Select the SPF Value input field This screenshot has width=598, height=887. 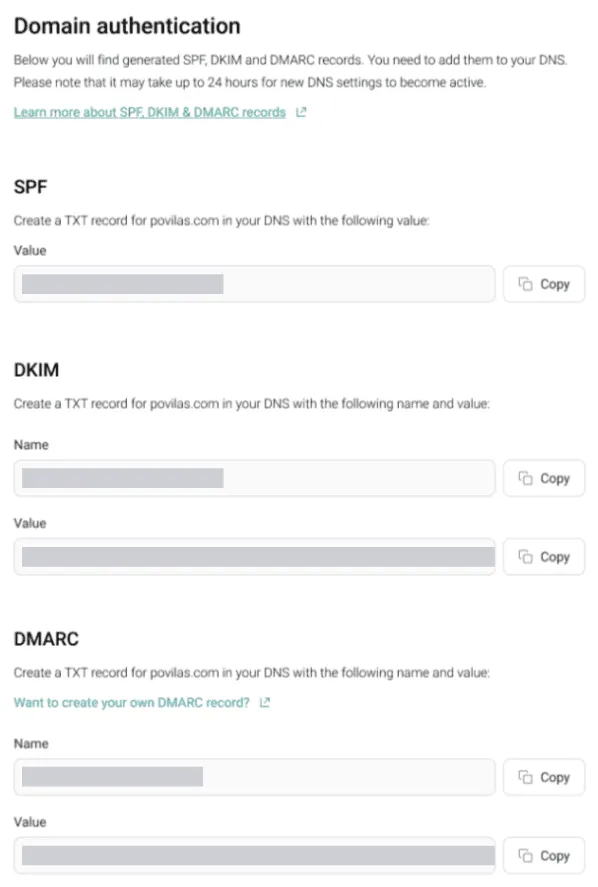(x=255, y=284)
